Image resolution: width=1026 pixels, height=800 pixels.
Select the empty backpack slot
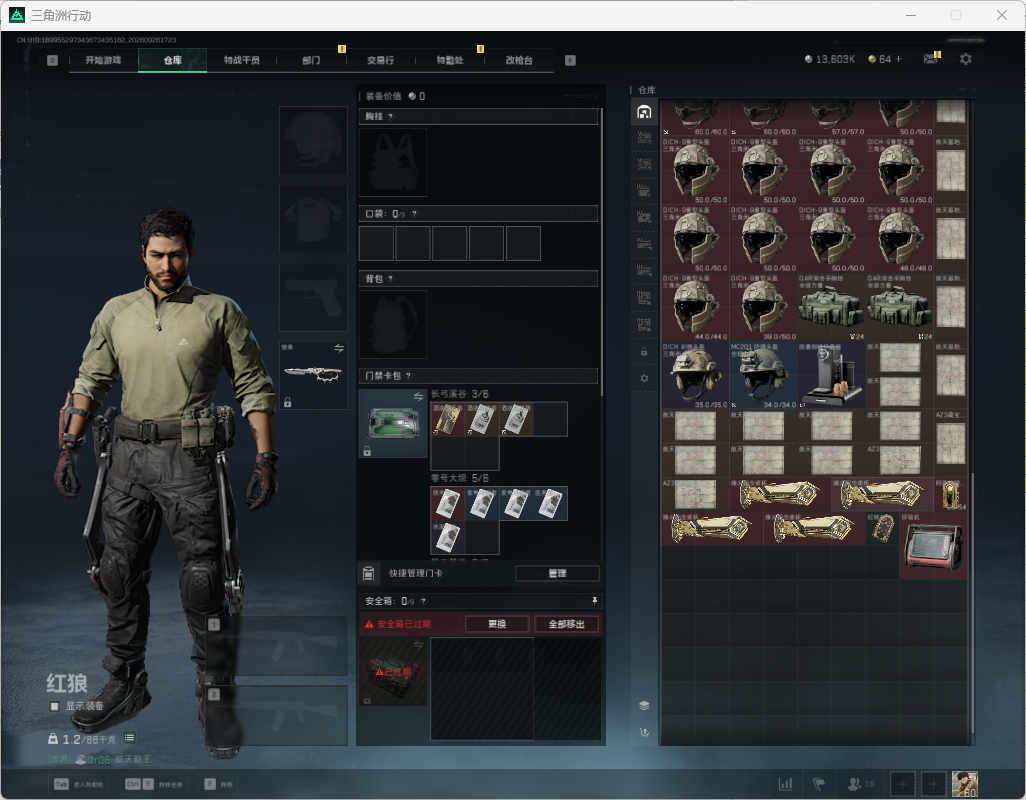(393, 324)
